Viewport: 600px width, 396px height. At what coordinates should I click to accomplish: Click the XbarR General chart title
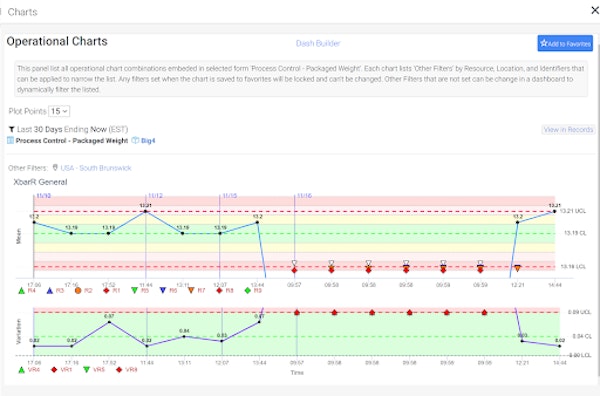40,182
